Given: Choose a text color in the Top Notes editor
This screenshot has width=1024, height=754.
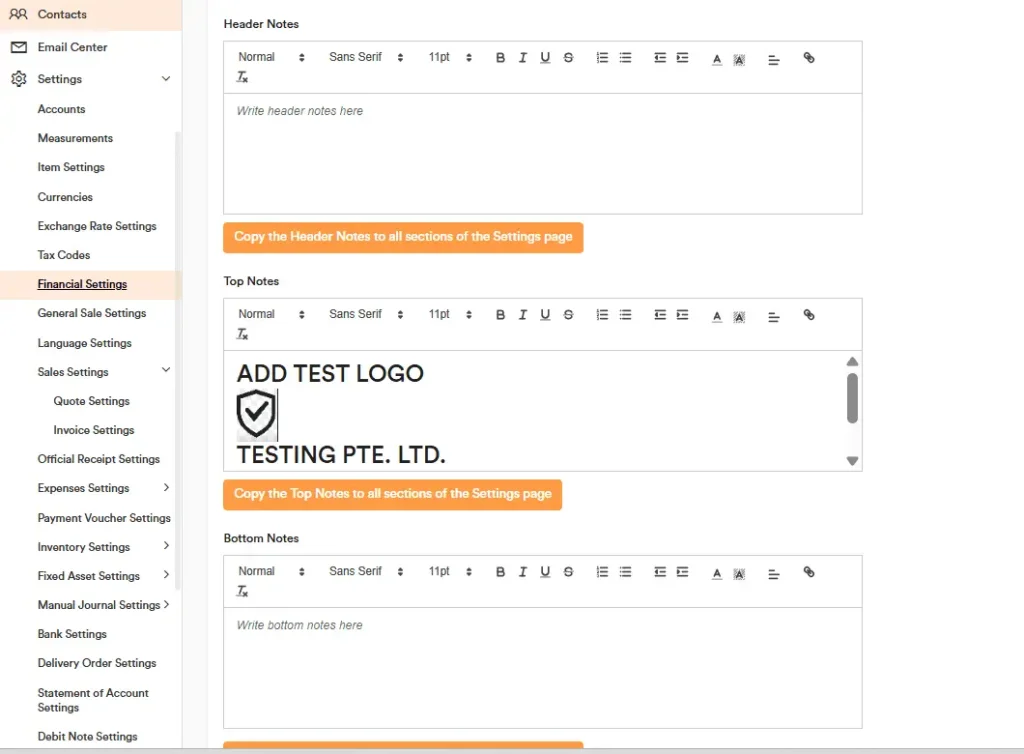Looking at the screenshot, I should 717,314.
